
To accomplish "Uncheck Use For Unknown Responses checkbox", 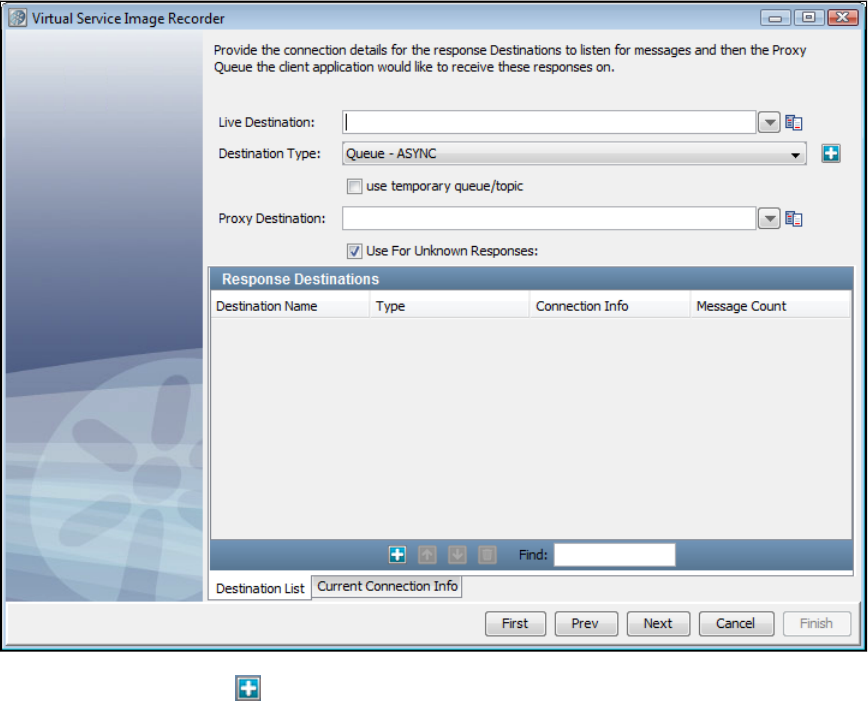I will 354,251.
